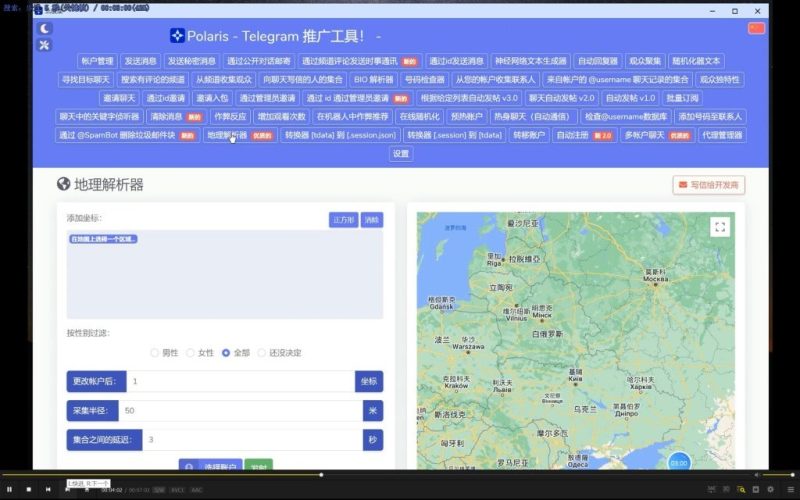
Task: Click the 集合之间的延迟 input field
Action: click(253, 440)
